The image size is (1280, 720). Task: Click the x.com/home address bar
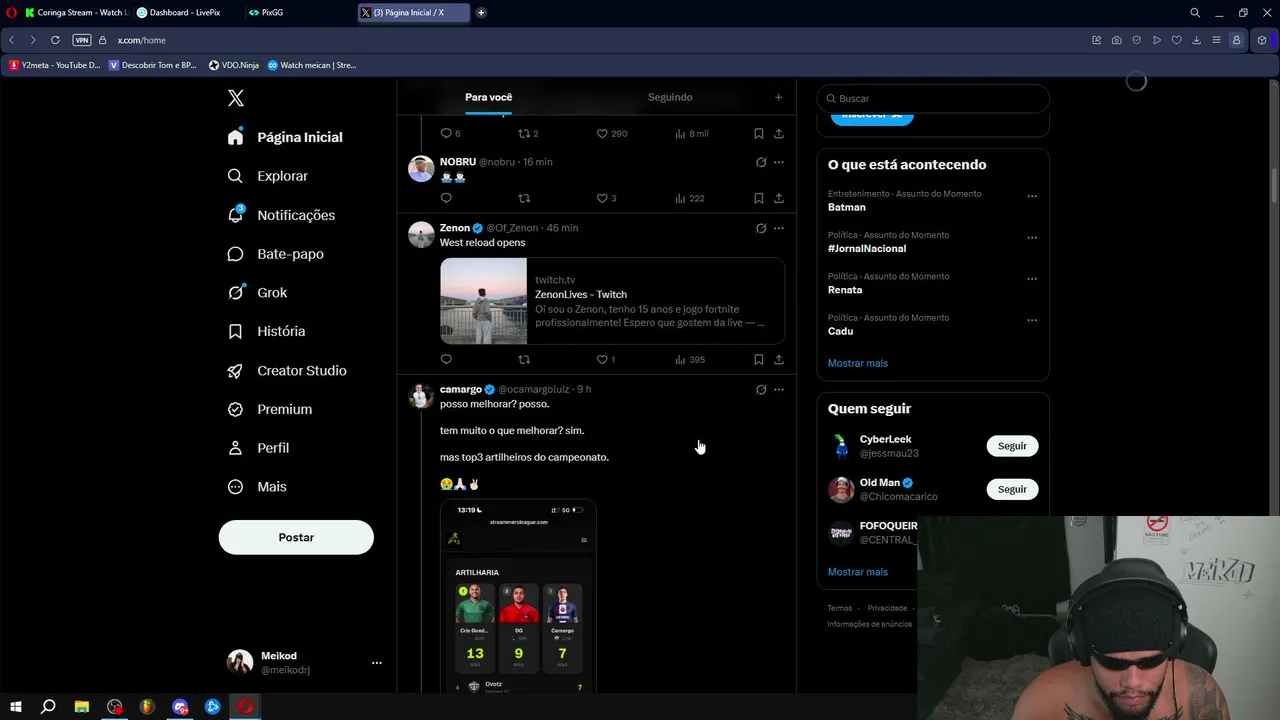click(142, 40)
